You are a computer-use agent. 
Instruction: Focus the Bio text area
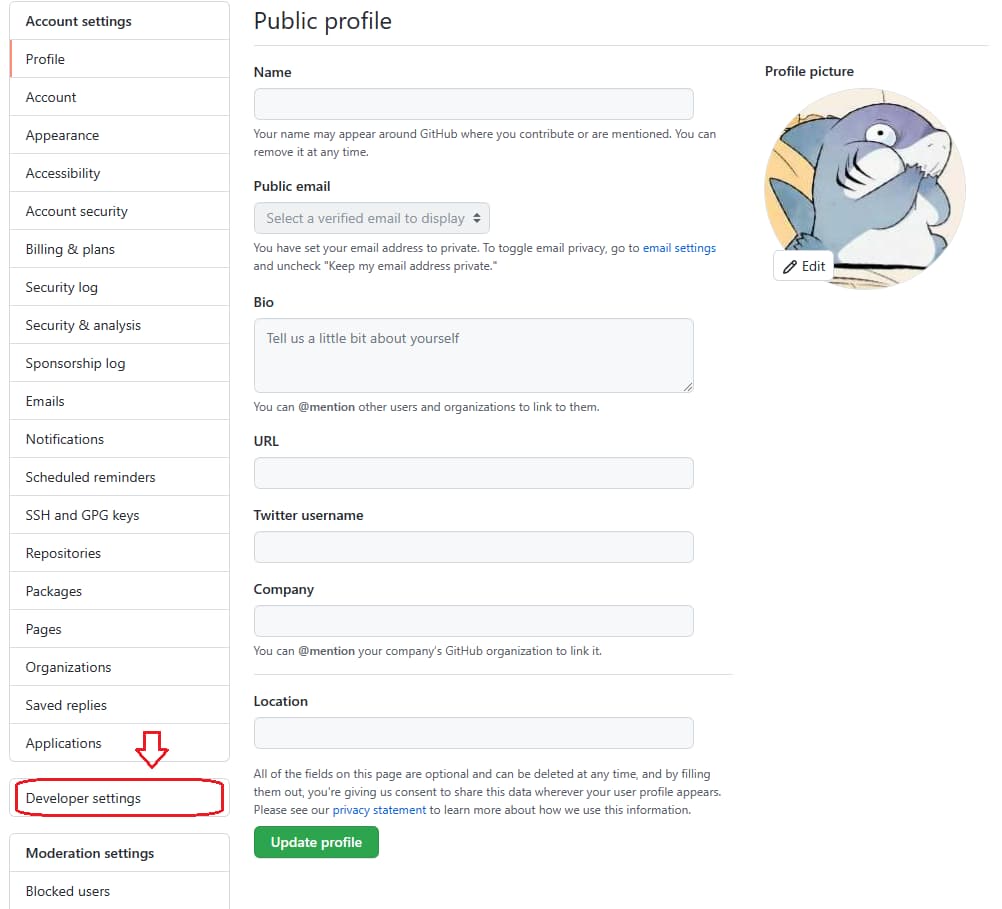(x=474, y=355)
